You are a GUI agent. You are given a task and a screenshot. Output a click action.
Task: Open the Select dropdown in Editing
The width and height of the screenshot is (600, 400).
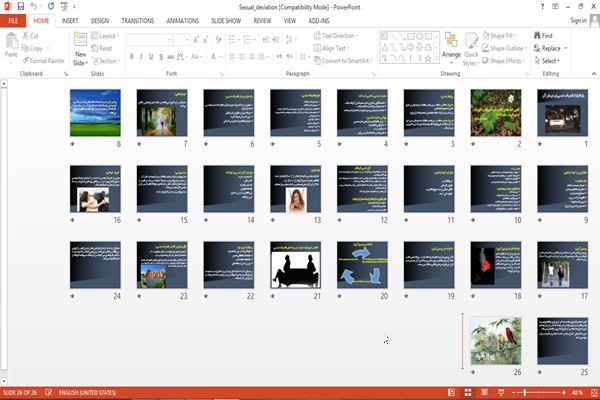coord(549,60)
